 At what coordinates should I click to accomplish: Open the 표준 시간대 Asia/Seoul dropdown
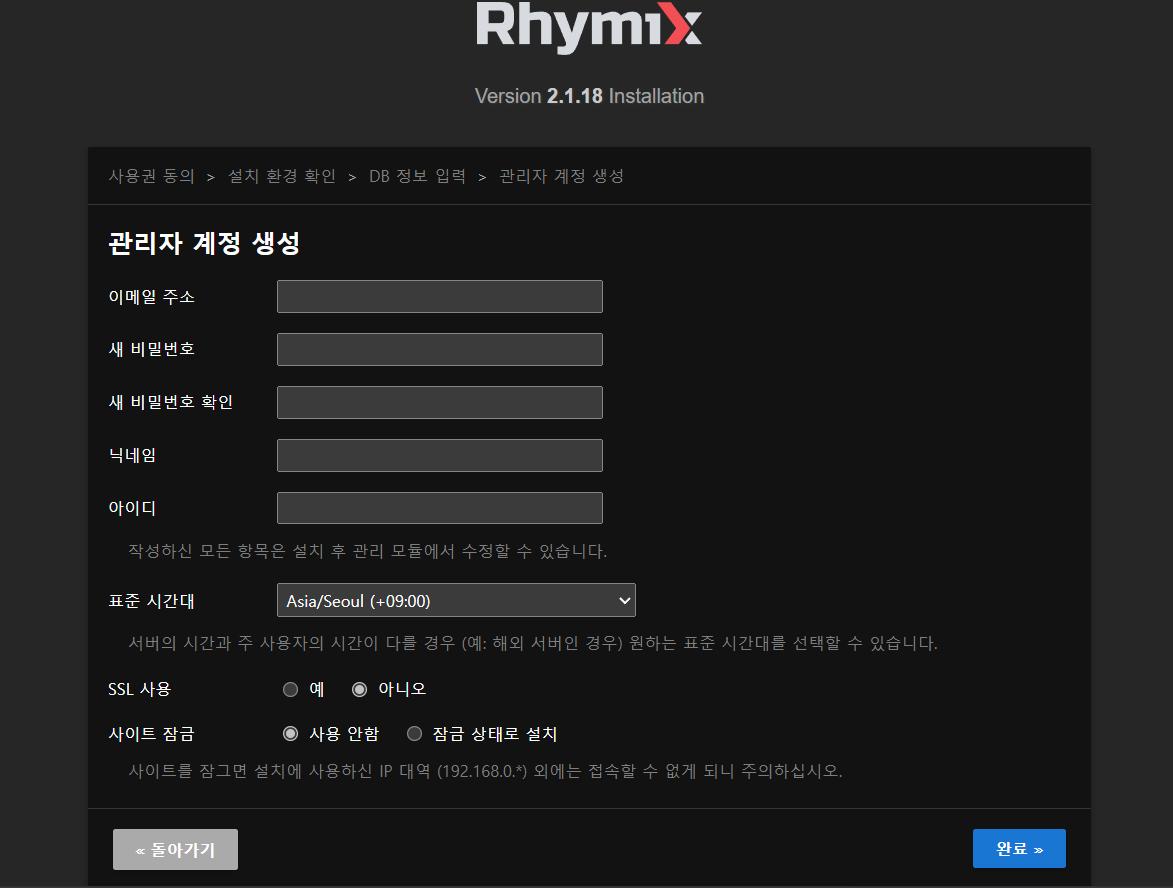(x=455, y=601)
